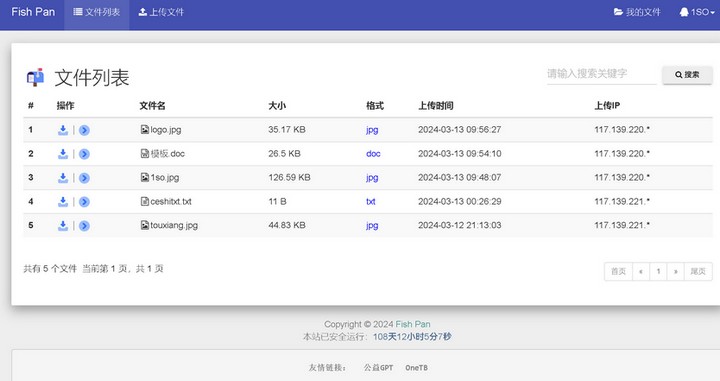Go to the 上传文件 upload page
The height and width of the screenshot is (381, 720).
point(161,12)
